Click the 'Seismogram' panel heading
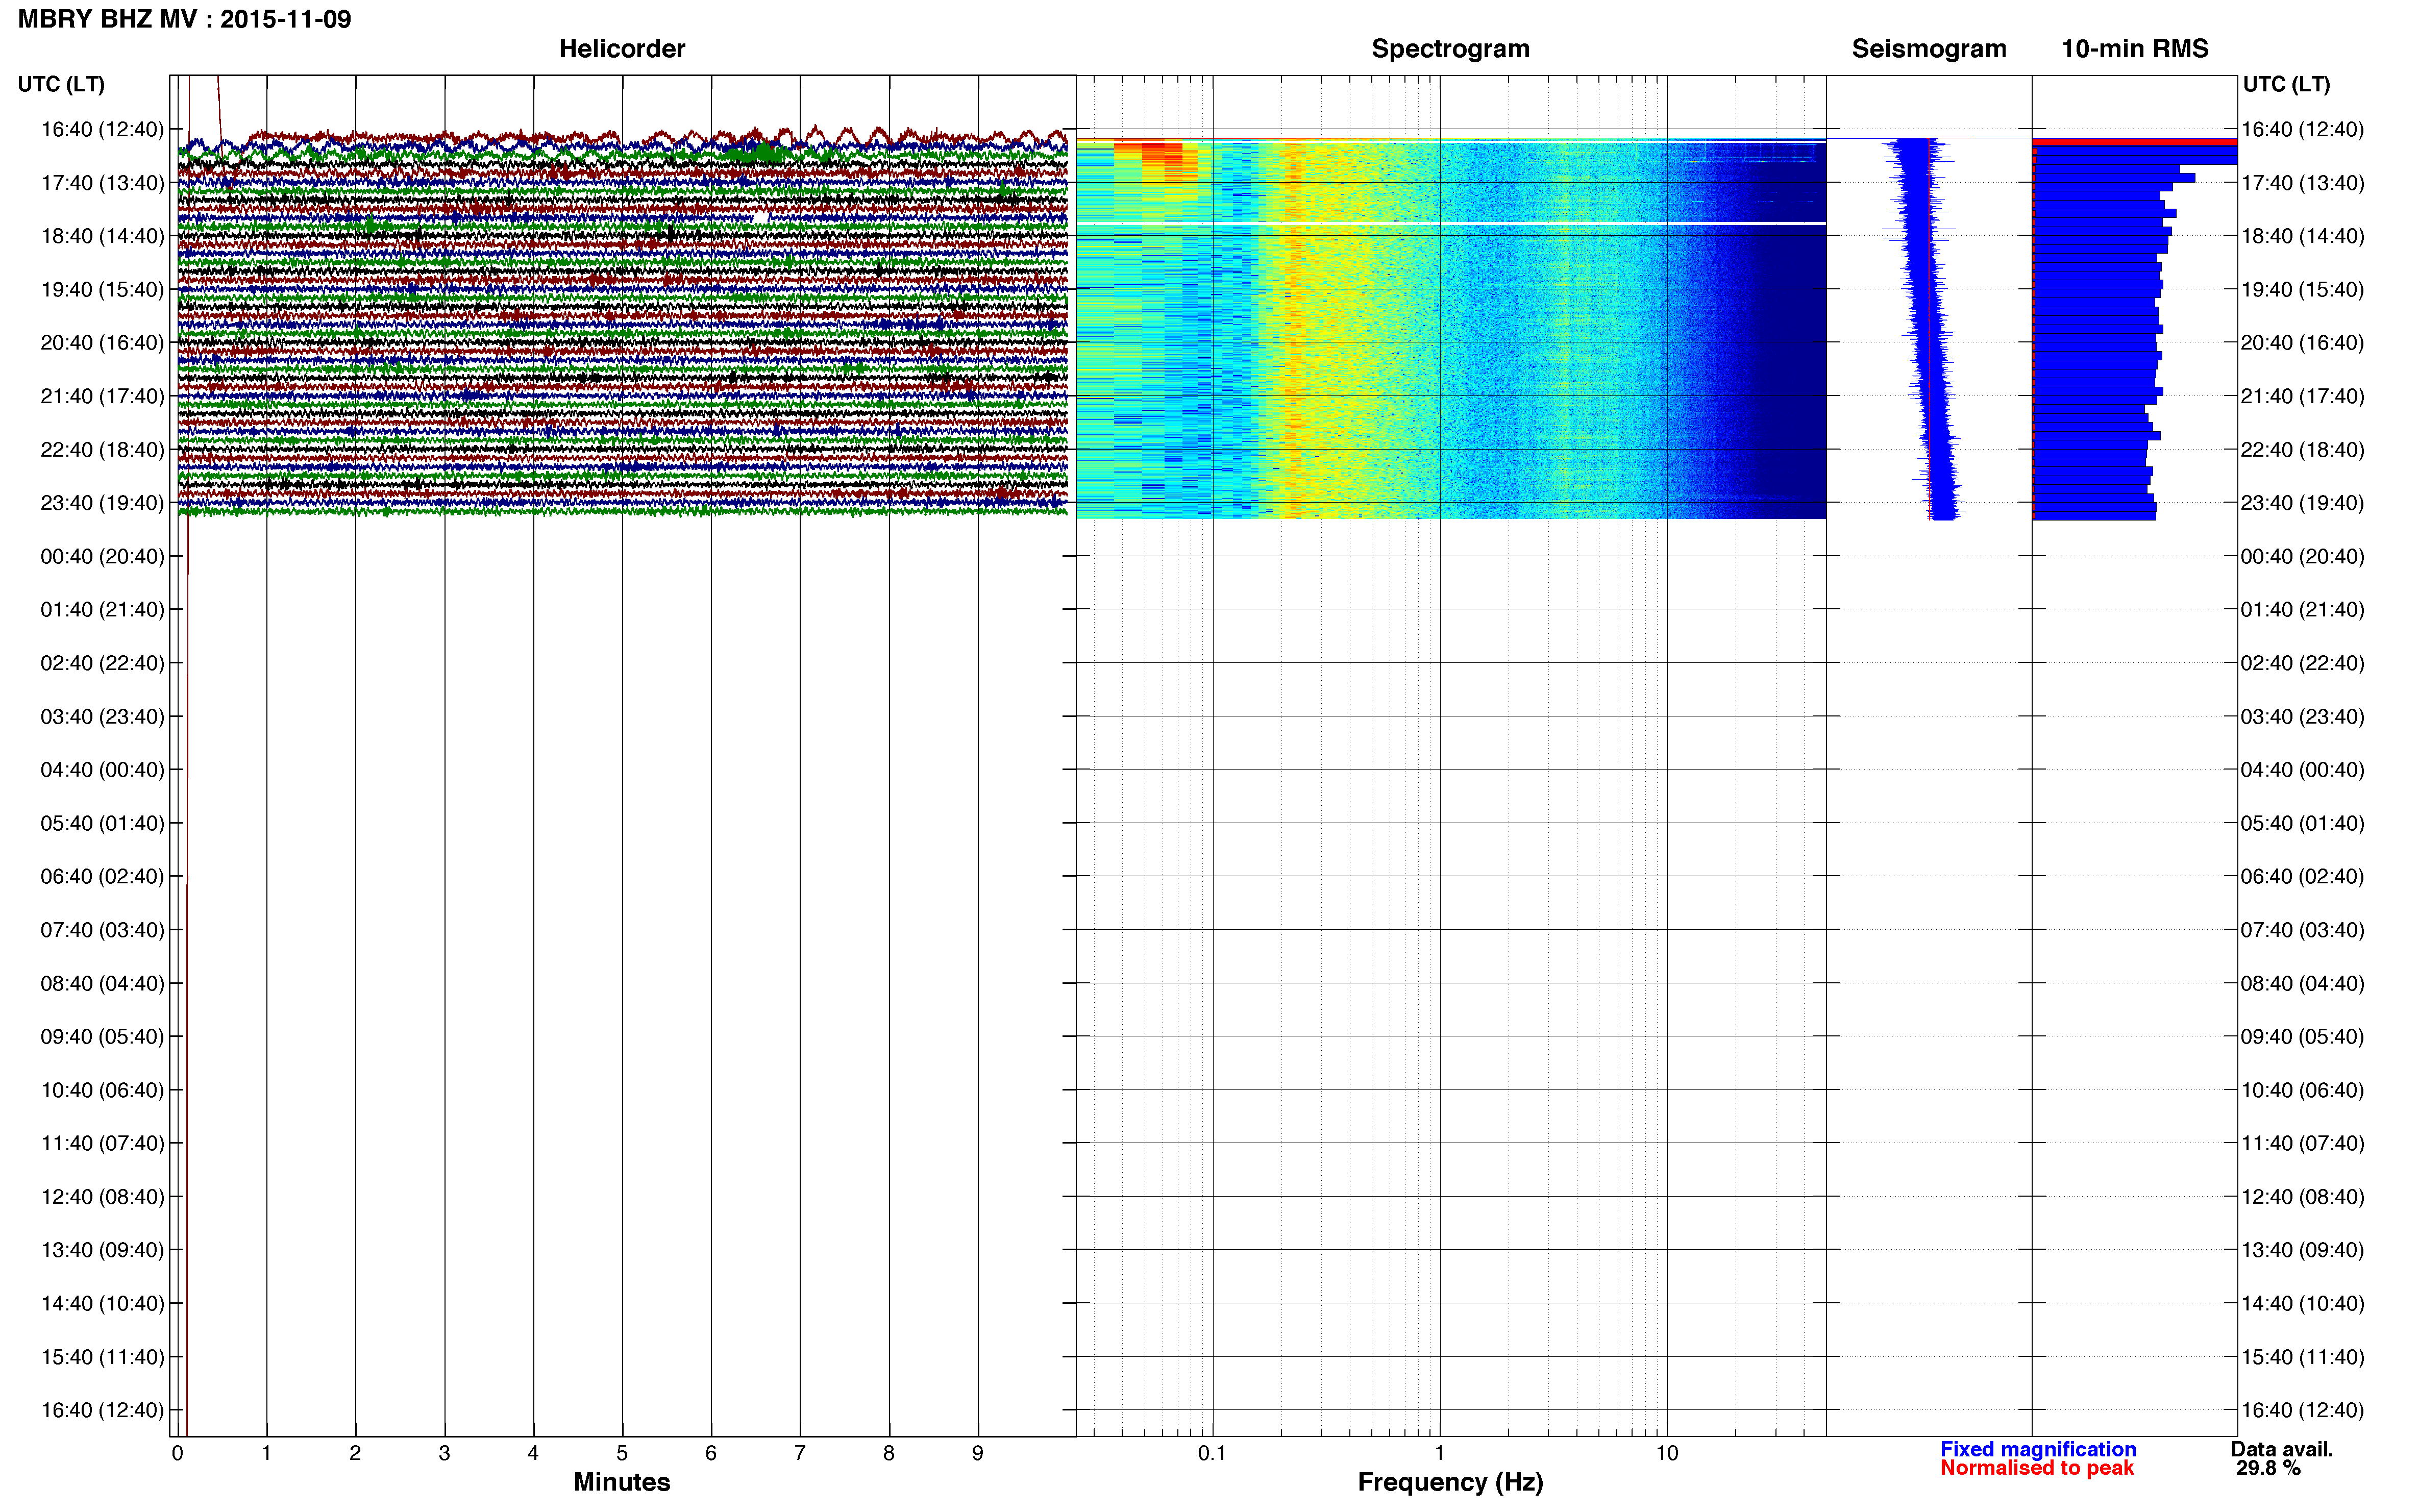This screenshot has width=2419, height=1512. click(1929, 49)
